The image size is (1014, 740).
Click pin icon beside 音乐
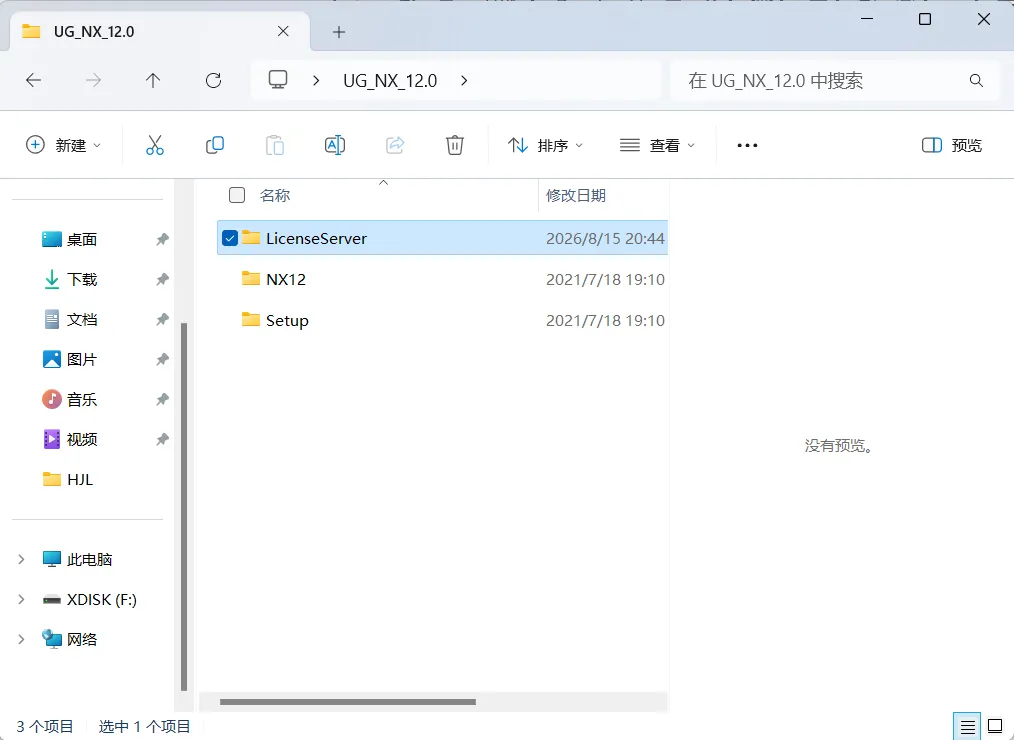tap(162, 400)
